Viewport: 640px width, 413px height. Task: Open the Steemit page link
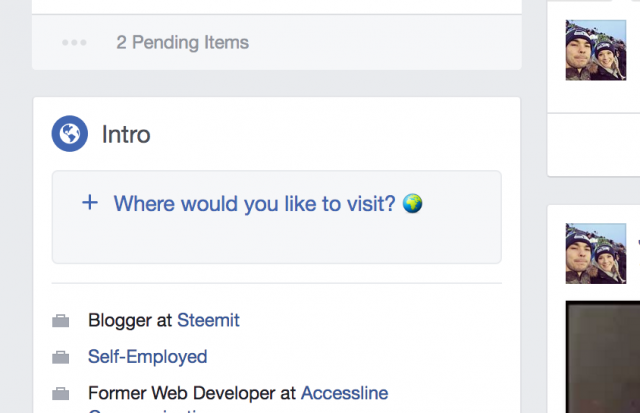point(208,320)
